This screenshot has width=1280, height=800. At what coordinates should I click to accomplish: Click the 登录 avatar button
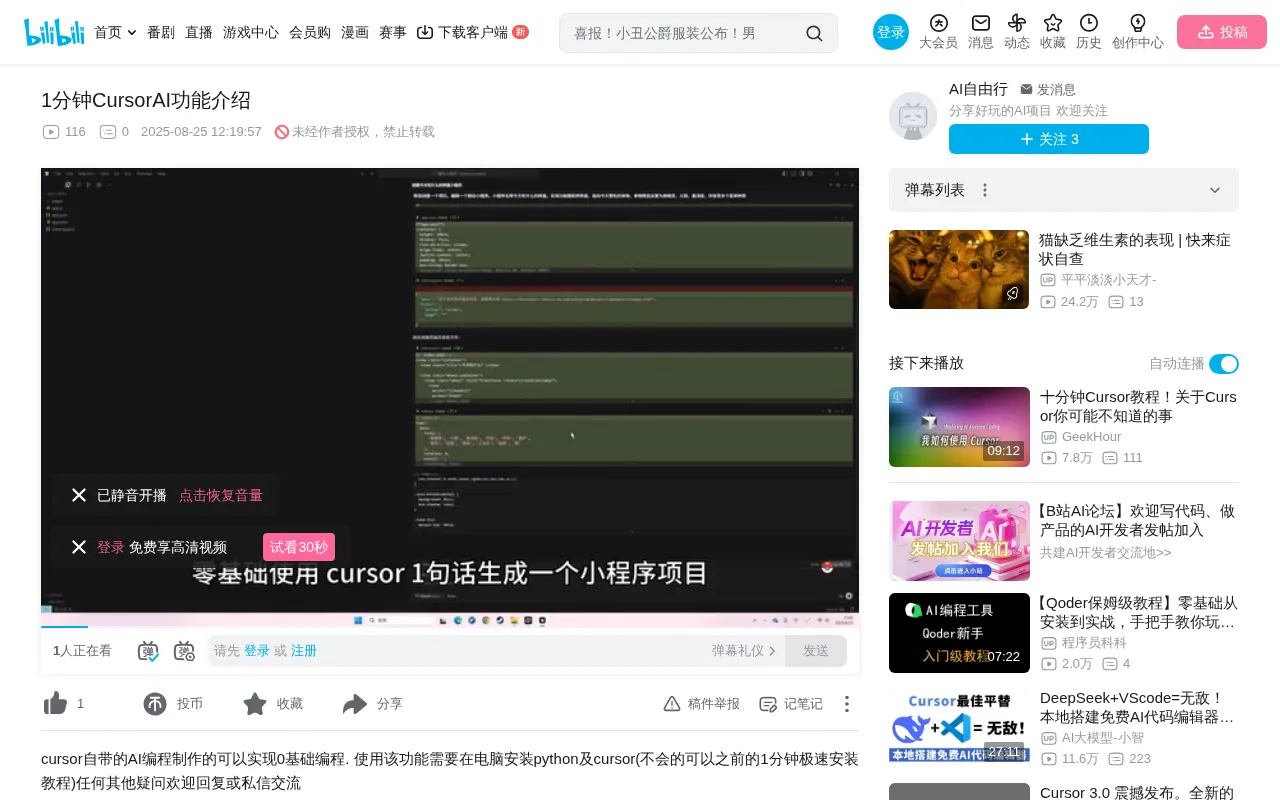[x=891, y=32]
